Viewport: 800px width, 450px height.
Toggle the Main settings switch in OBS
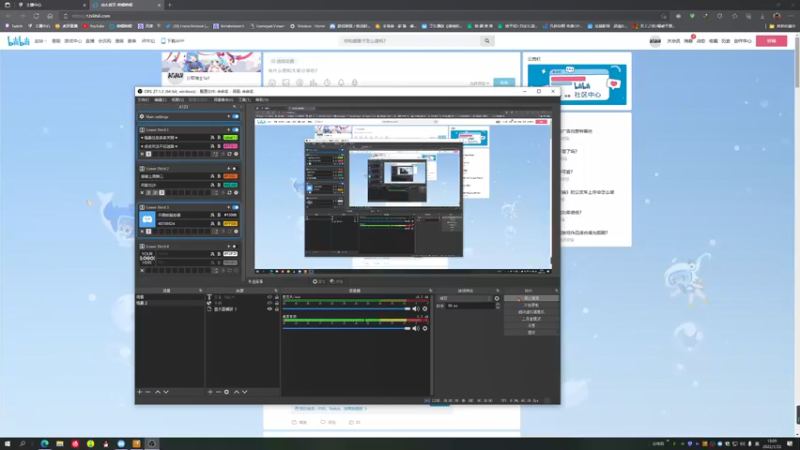pyautogui.click(x=235, y=117)
